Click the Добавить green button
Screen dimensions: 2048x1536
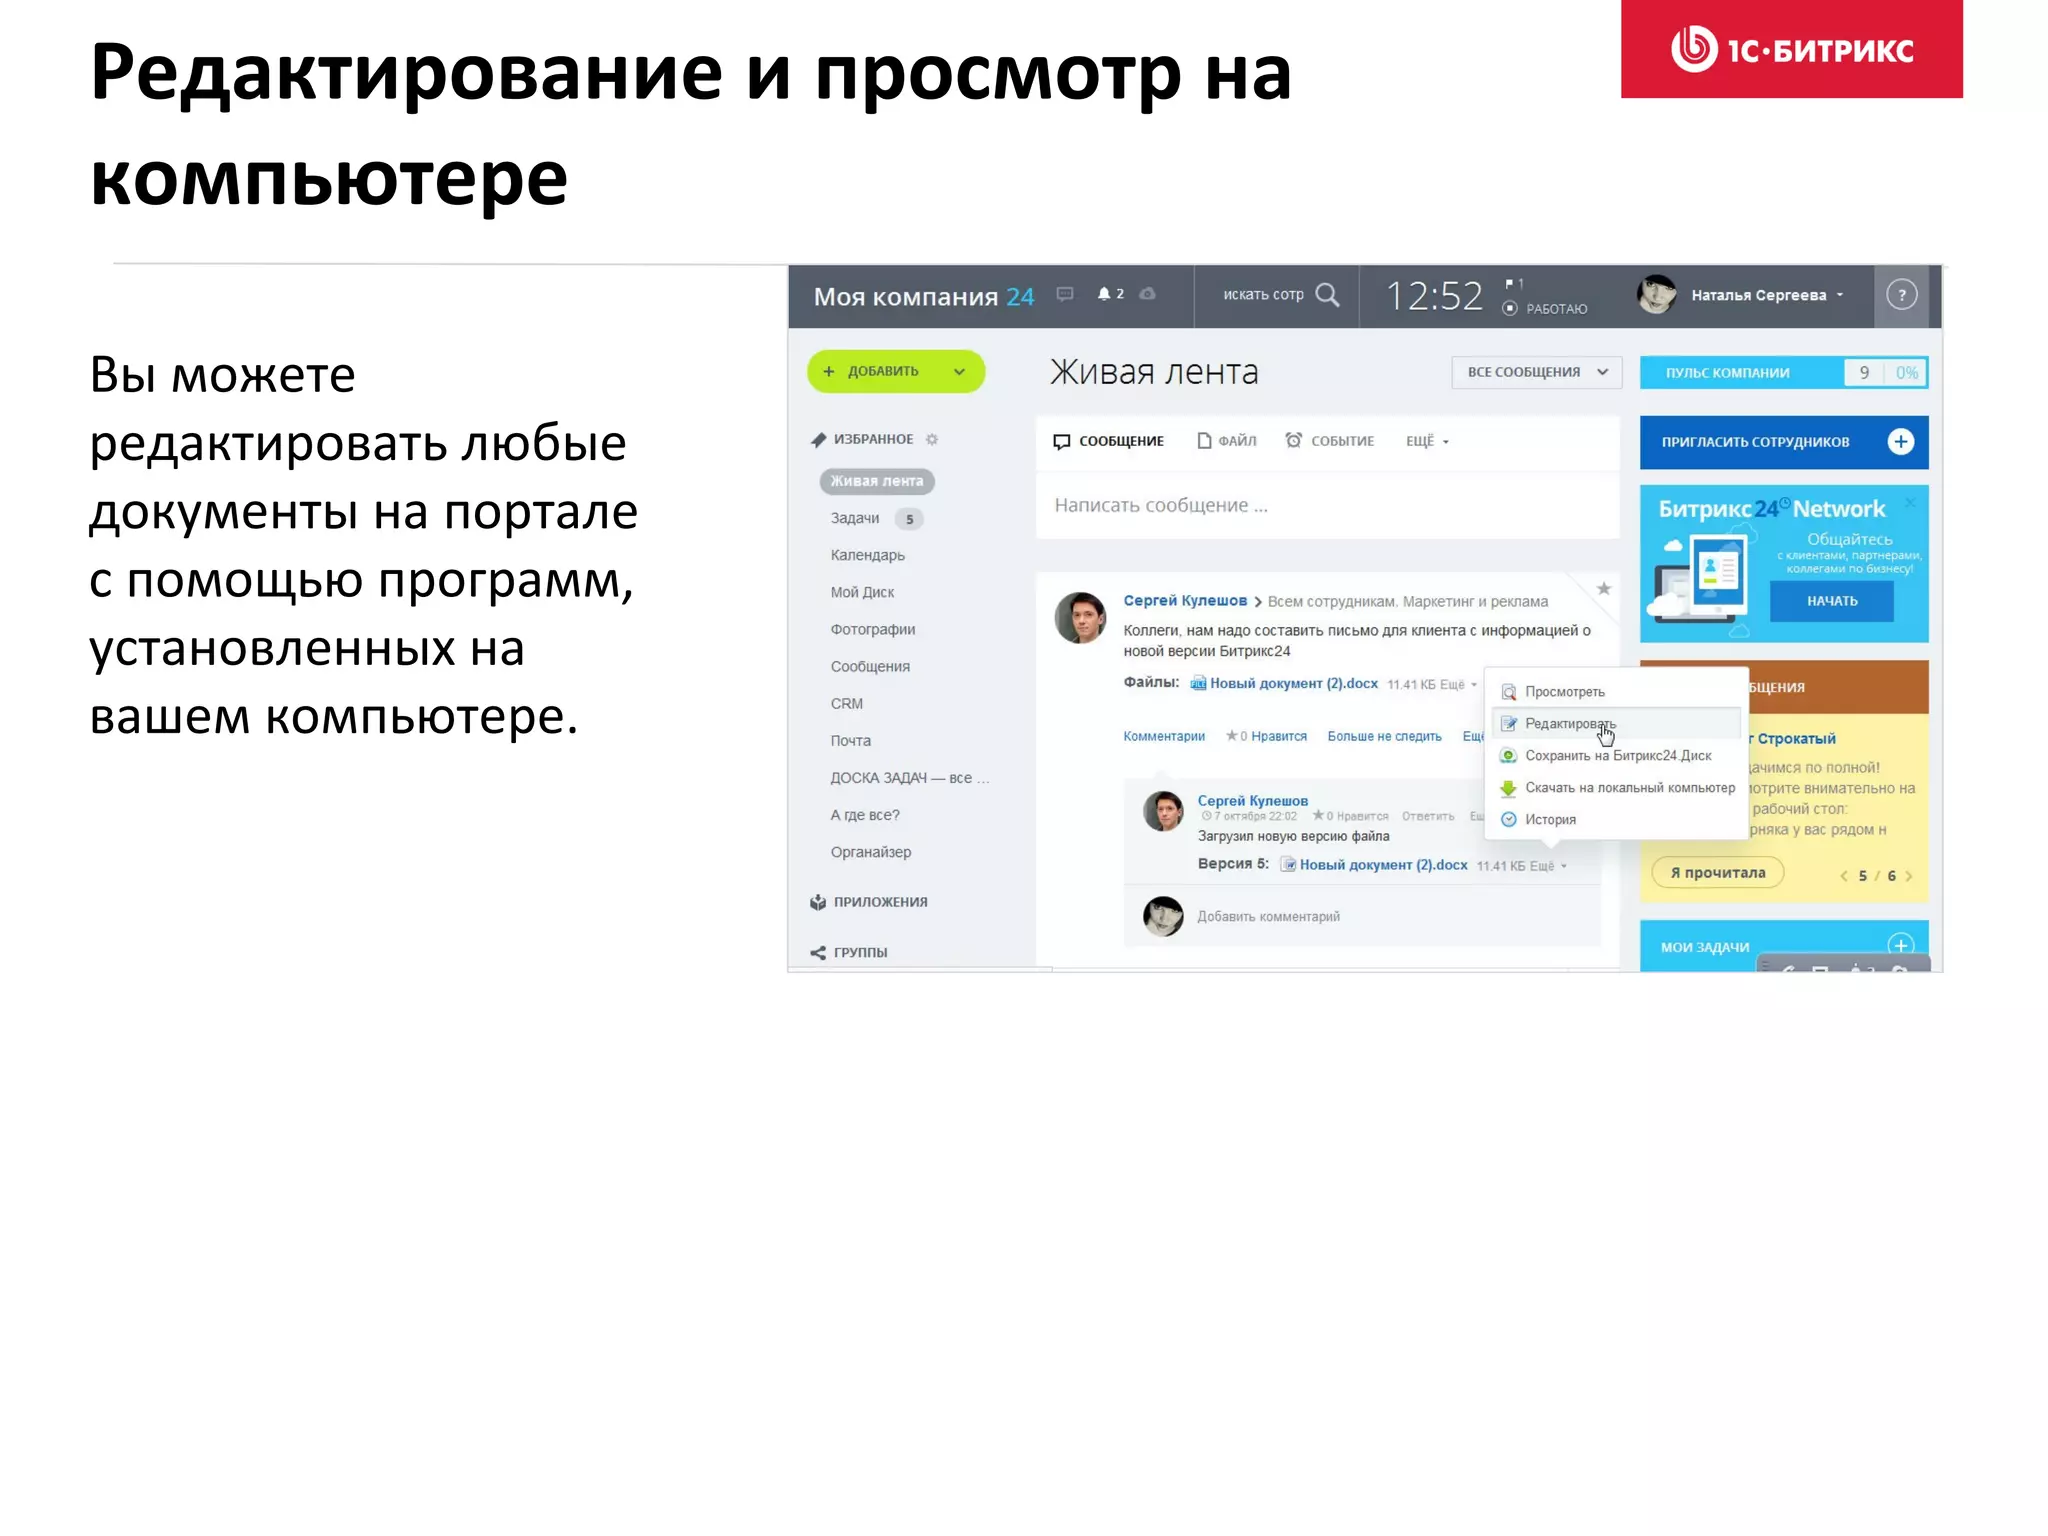[x=896, y=371]
